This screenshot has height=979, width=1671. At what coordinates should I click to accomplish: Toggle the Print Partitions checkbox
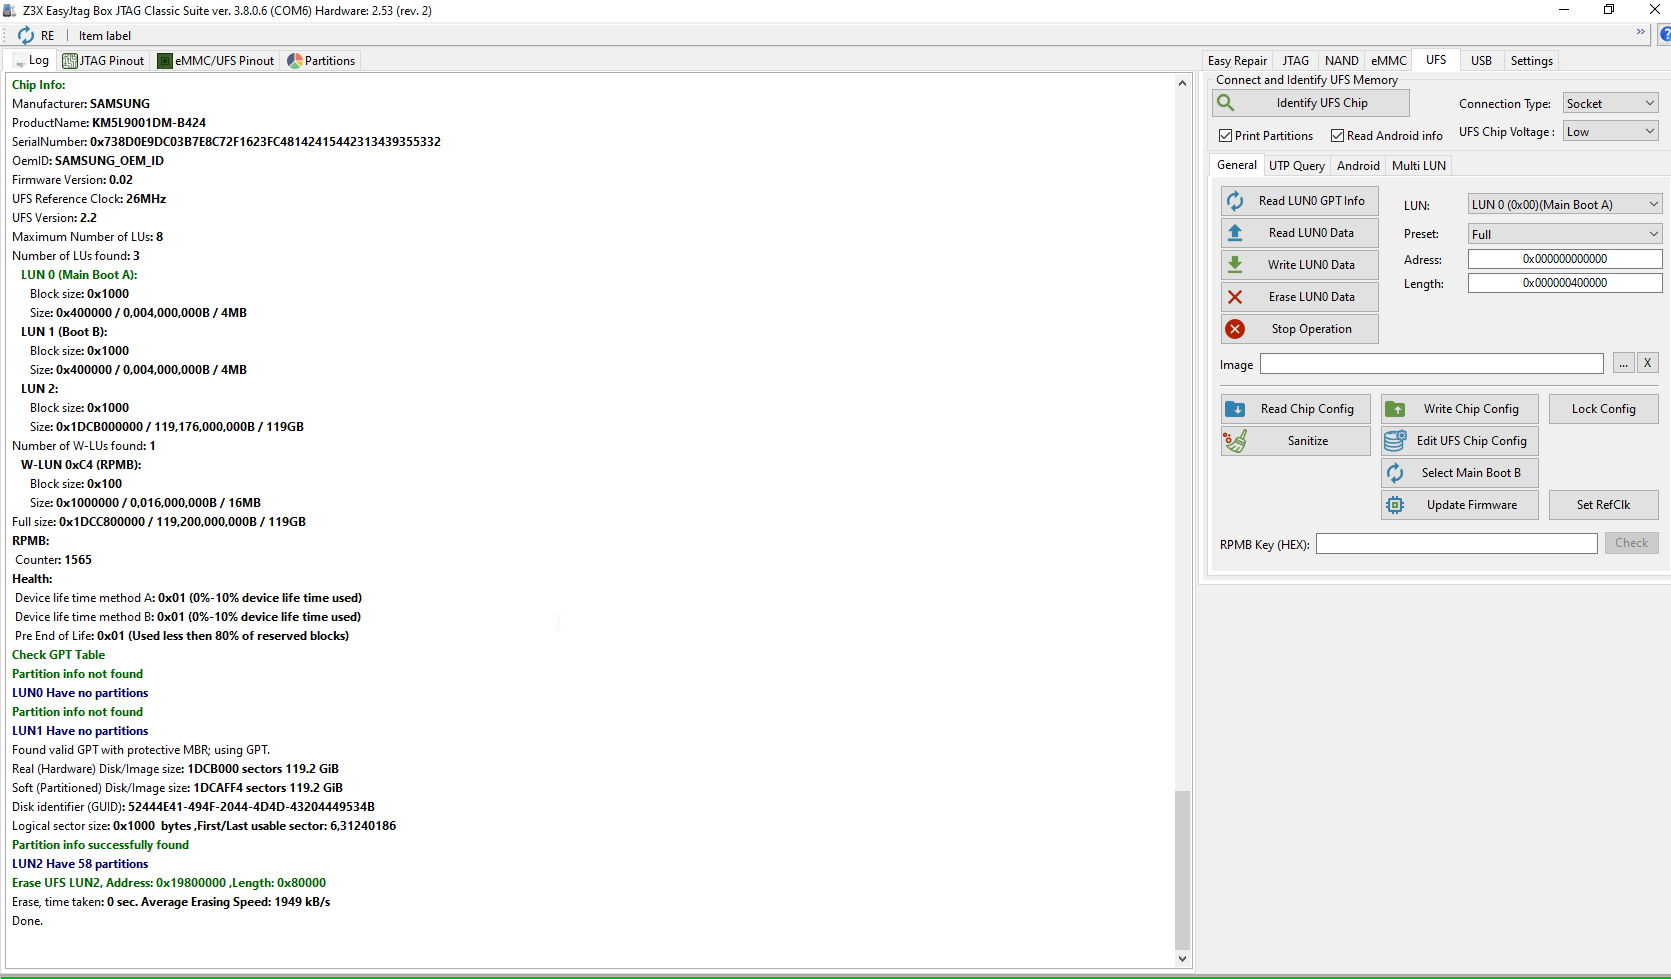point(1225,136)
